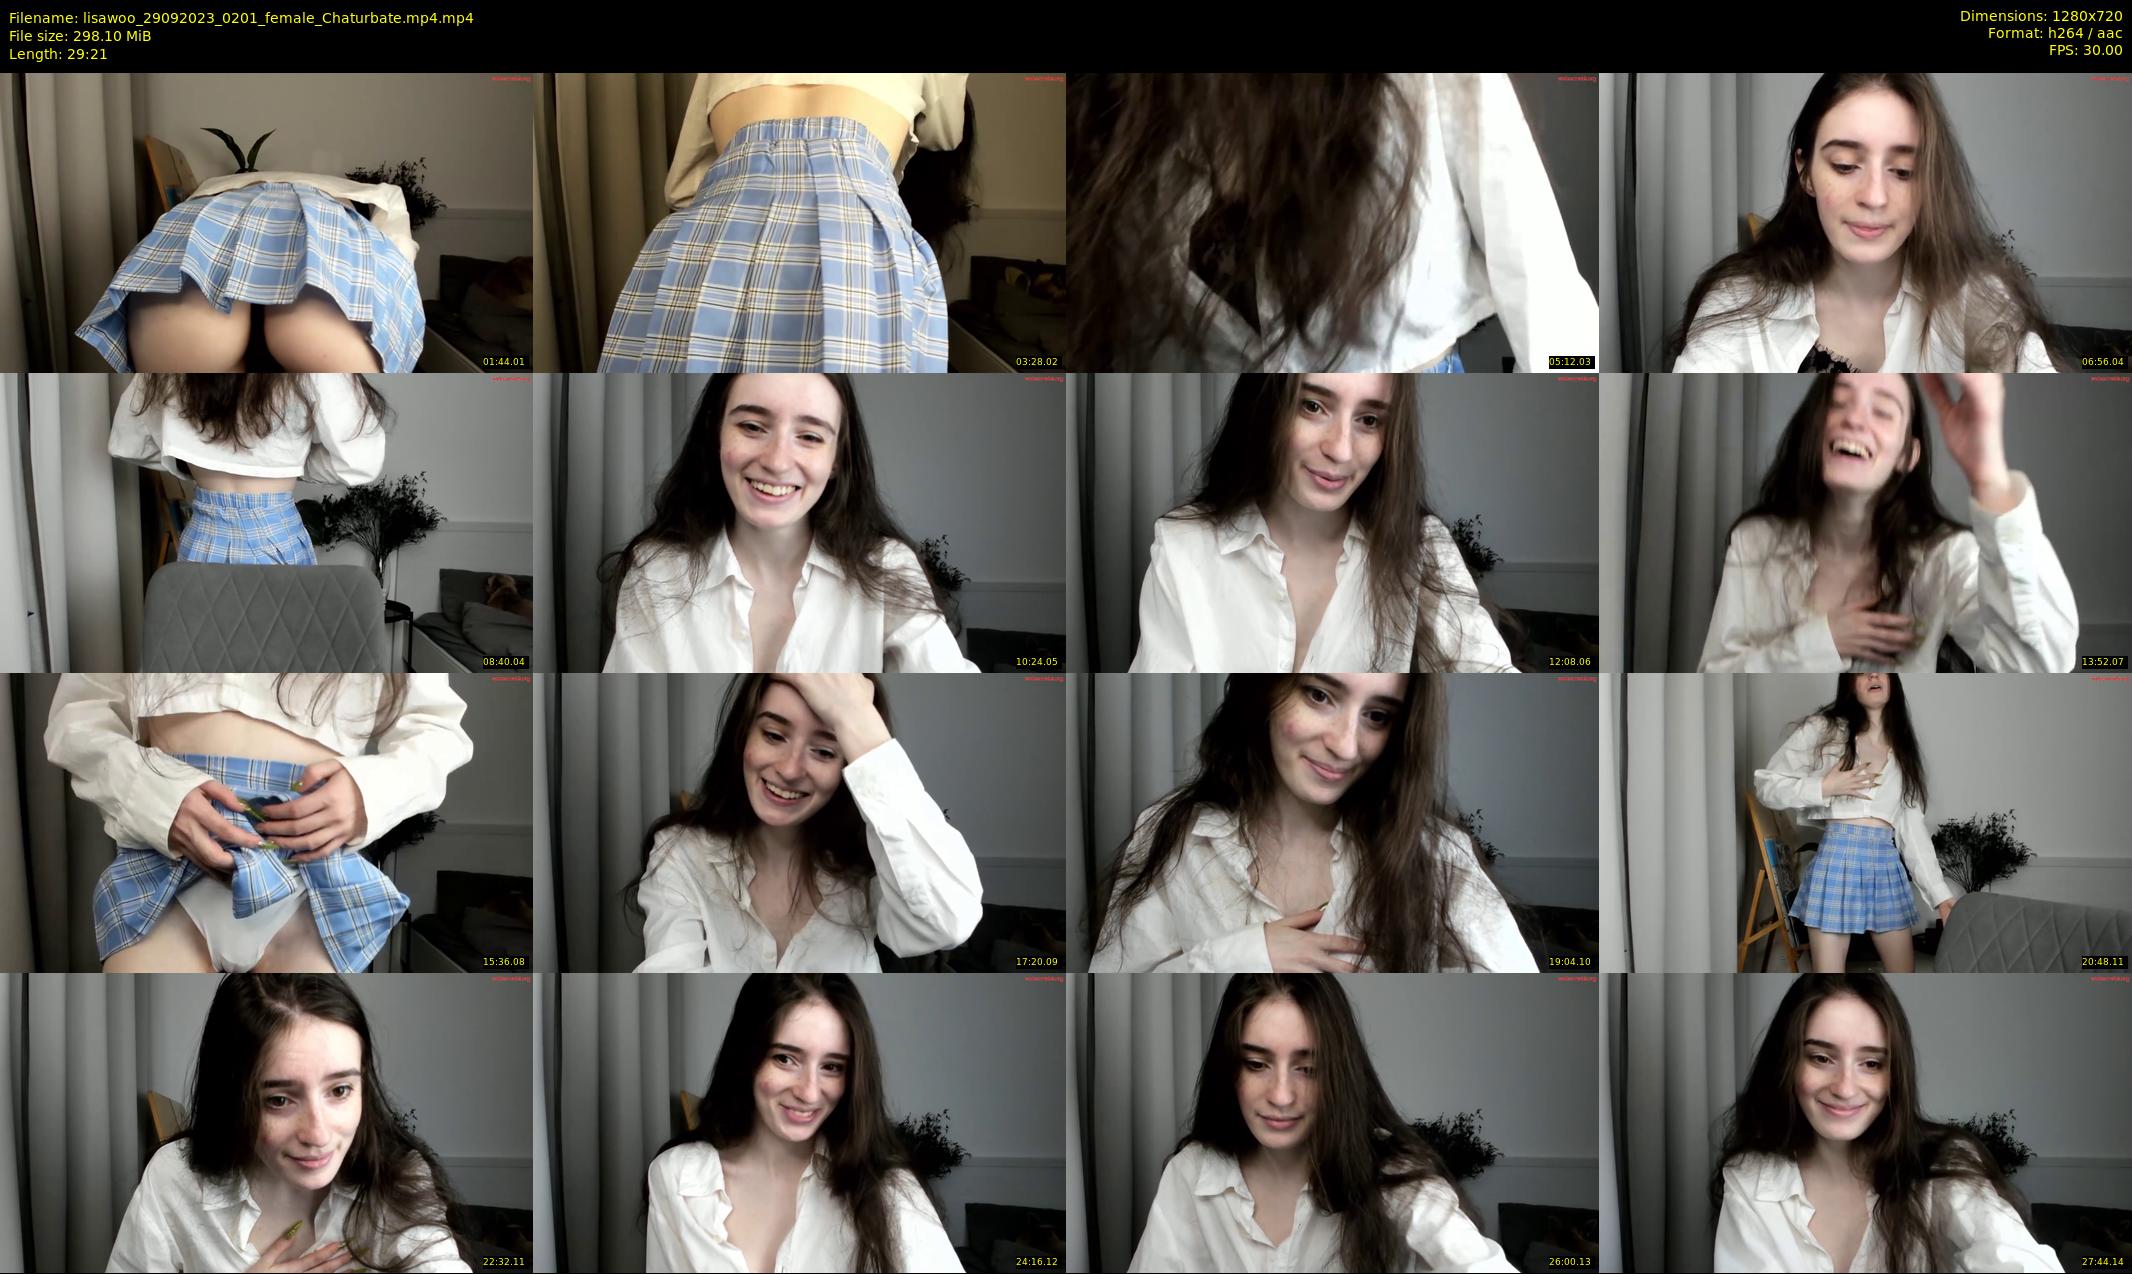The height and width of the screenshot is (1274, 2132).
Task: Open the thumbnail at 05:12.03
Action: point(1332,222)
